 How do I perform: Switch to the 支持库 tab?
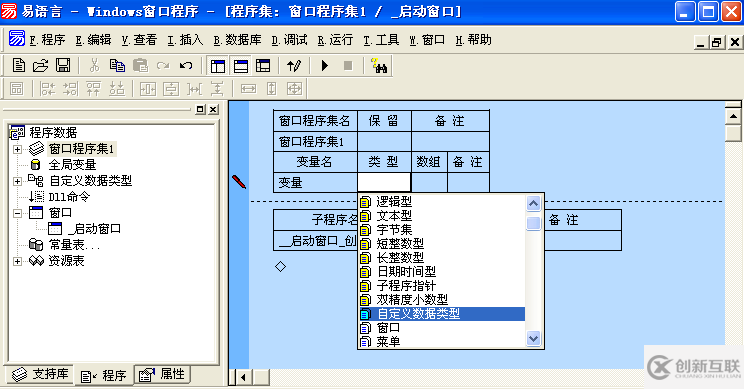click(41, 374)
